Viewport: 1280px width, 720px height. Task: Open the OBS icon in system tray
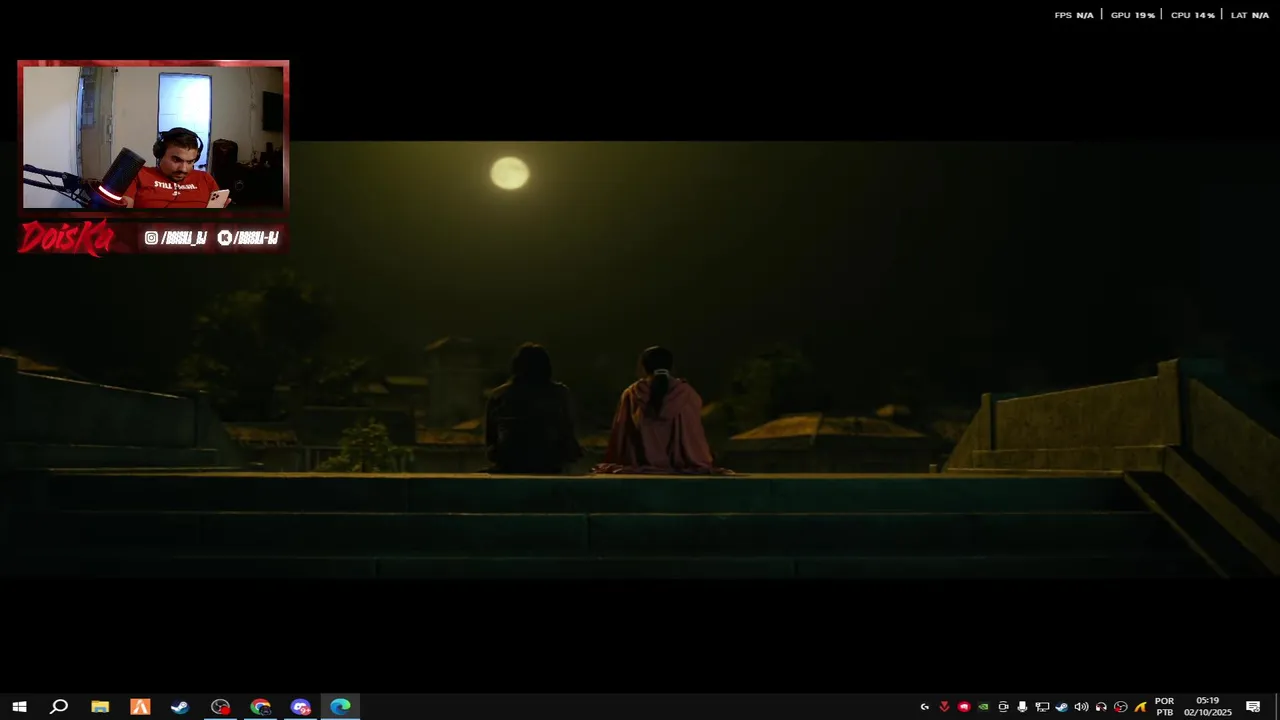[1120, 707]
